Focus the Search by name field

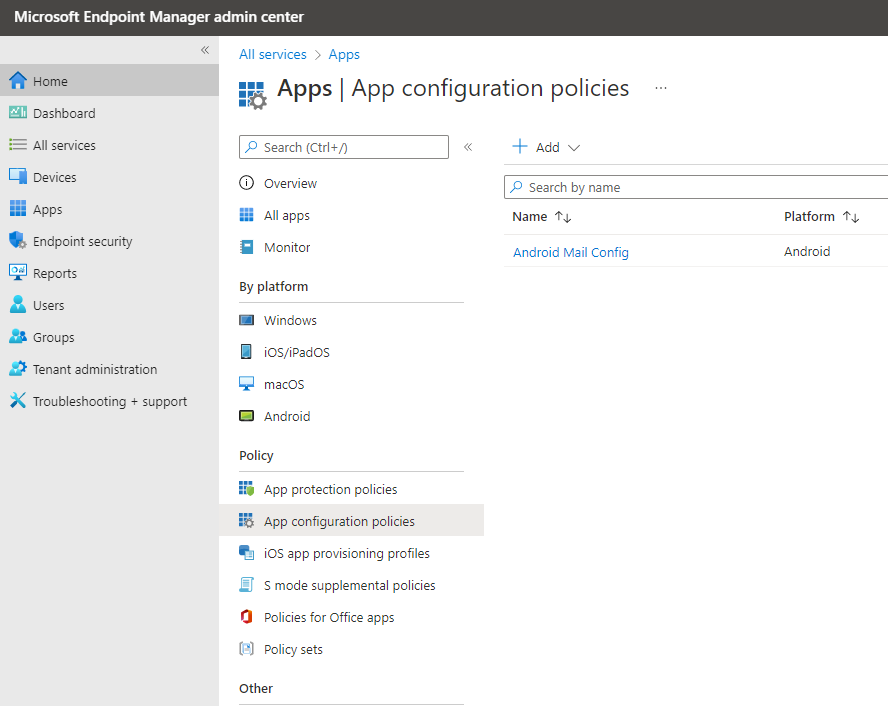(696, 187)
